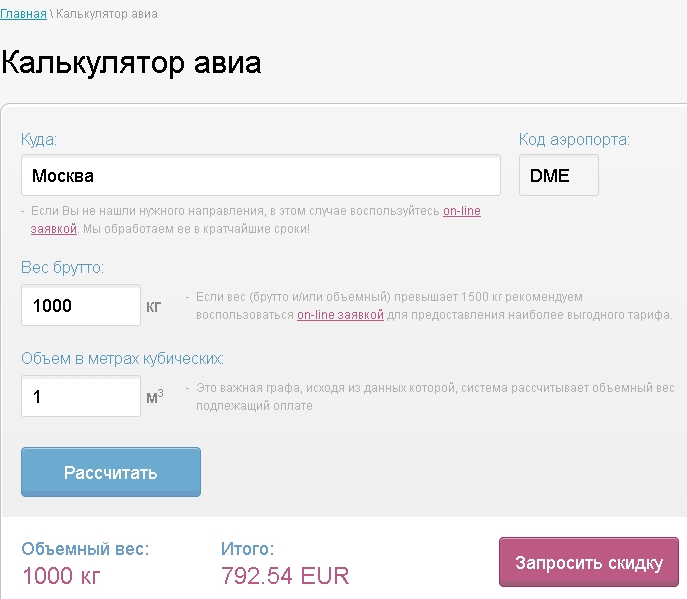Image resolution: width=687 pixels, height=599 pixels.
Task: Open the on-line link in the destination hint
Action: (462, 211)
